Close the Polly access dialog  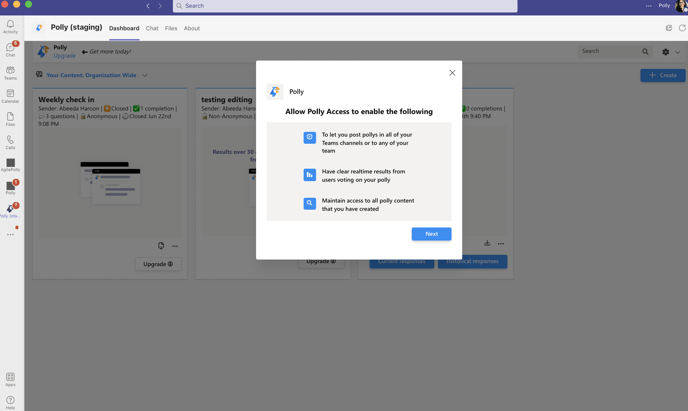coord(452,73)
